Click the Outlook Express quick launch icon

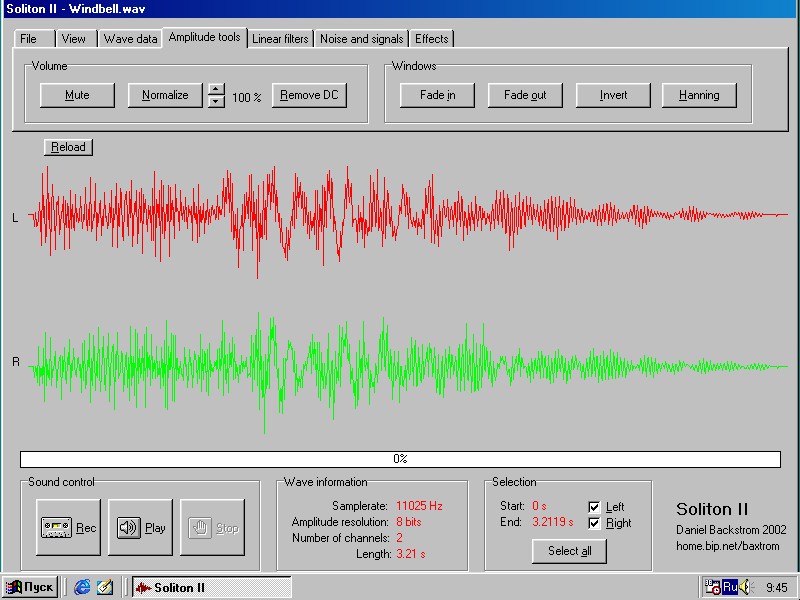pos(104,587)
